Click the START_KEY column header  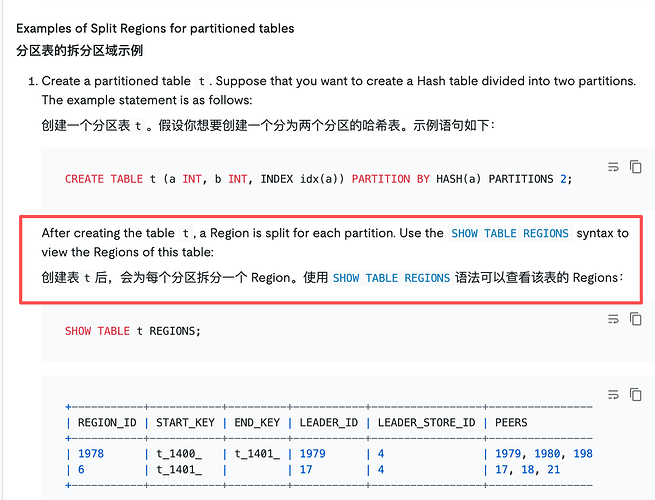[185, 423]
